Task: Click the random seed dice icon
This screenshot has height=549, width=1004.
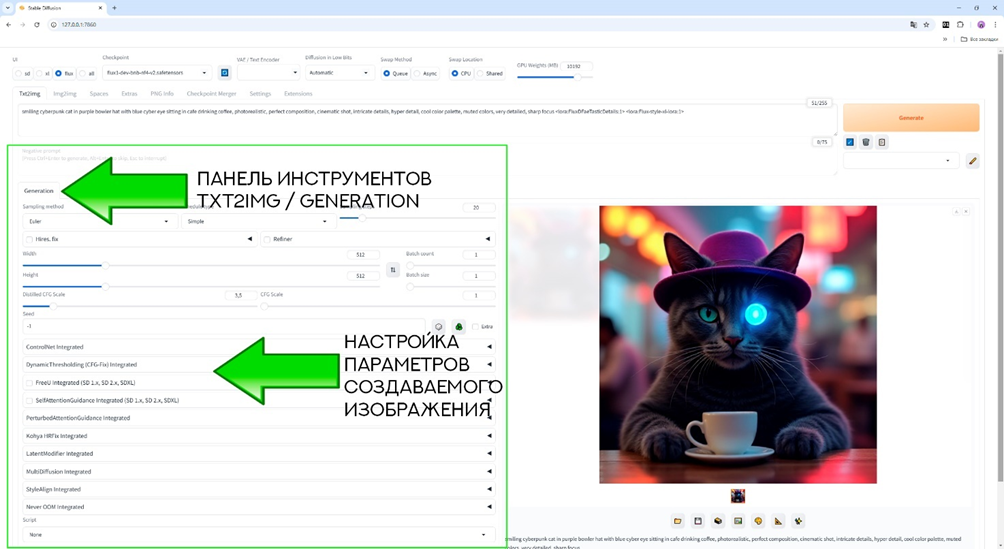Action: tap(438, 326)
